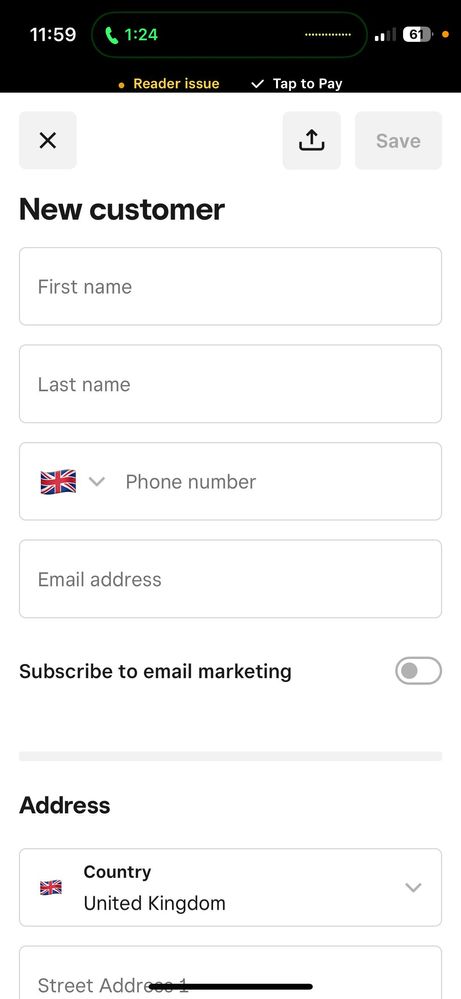Viewport: 461px width, 999px height.
Task: Select the United Kingdom country selector
Action: 230,888
